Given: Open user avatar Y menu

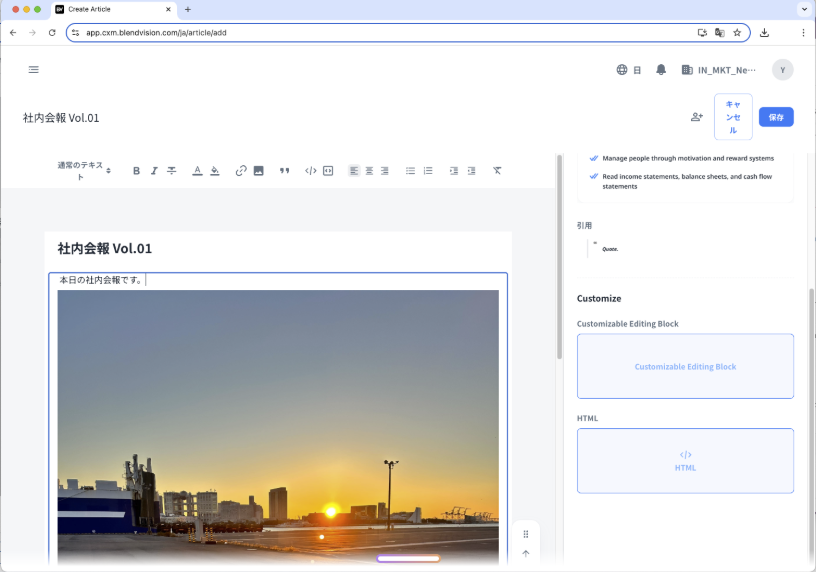Looking at the screenshot, I should point(782,70).
